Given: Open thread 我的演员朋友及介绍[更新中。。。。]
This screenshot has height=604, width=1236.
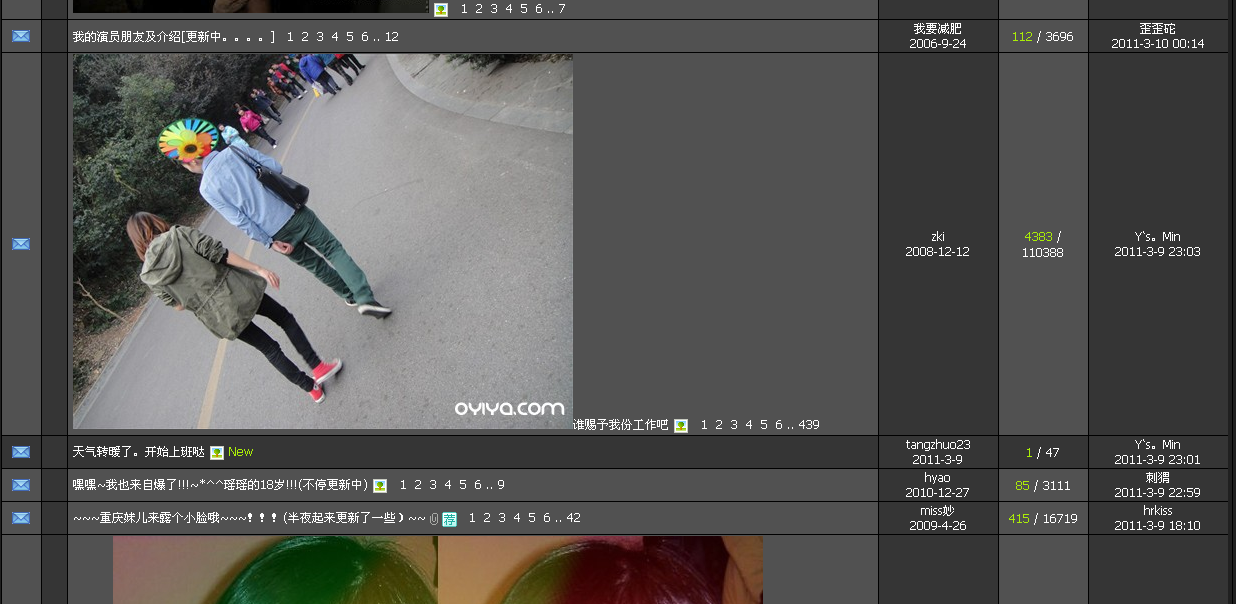Looking at the screenshot, I should [x=174, y=36].
